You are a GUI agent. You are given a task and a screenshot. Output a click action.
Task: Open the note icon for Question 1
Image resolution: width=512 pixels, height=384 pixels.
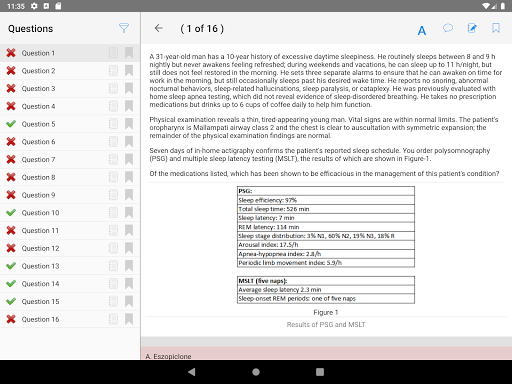113,53
